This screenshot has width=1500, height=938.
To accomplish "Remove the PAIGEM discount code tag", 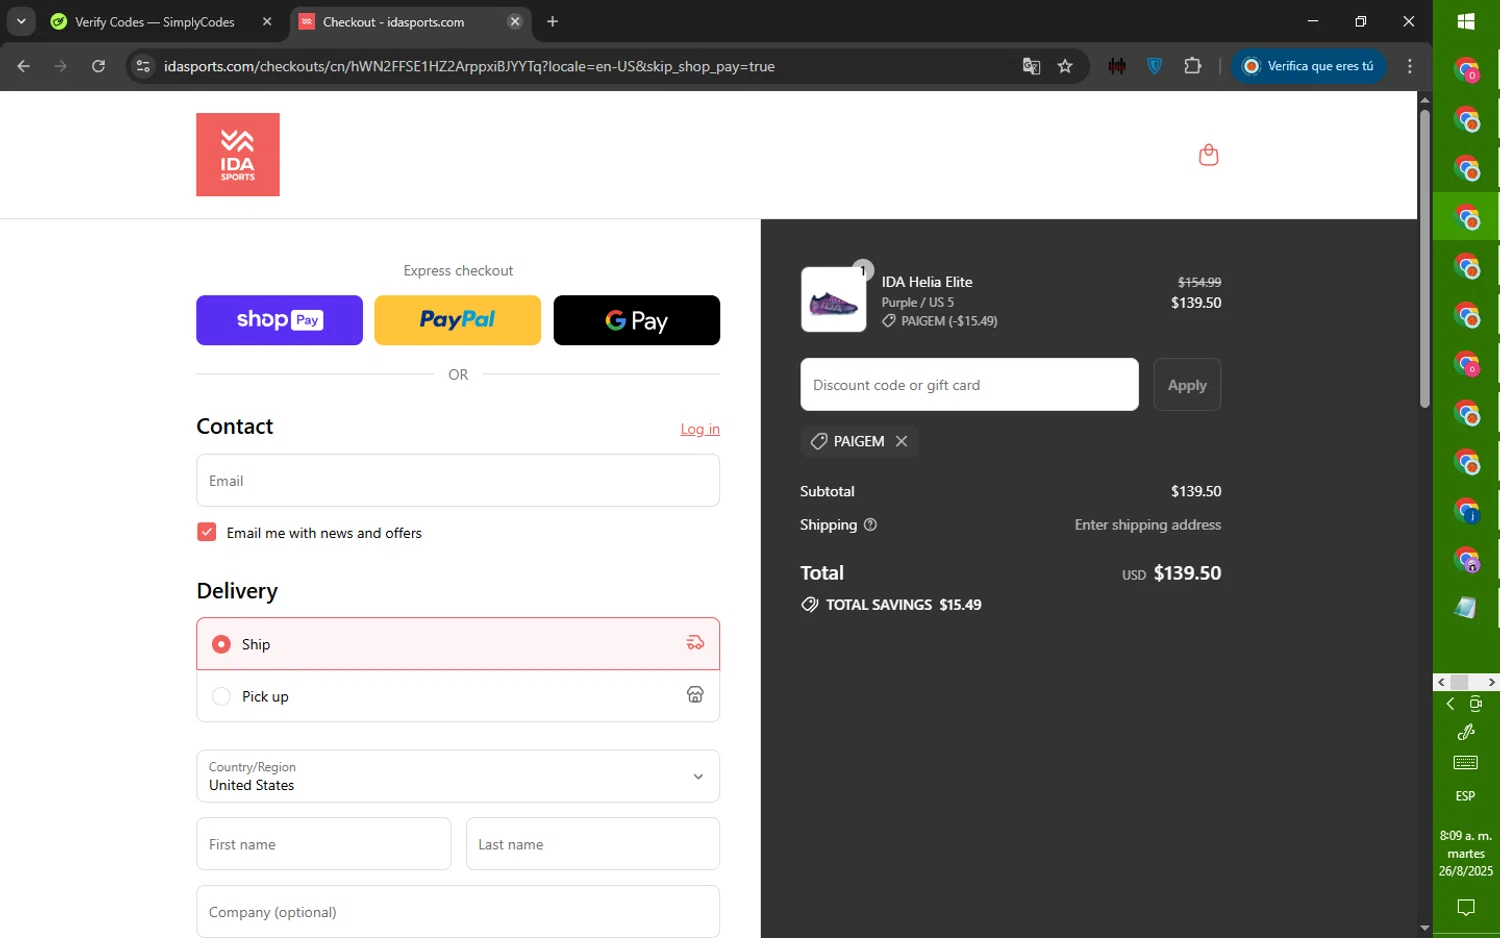I will 901,441.
